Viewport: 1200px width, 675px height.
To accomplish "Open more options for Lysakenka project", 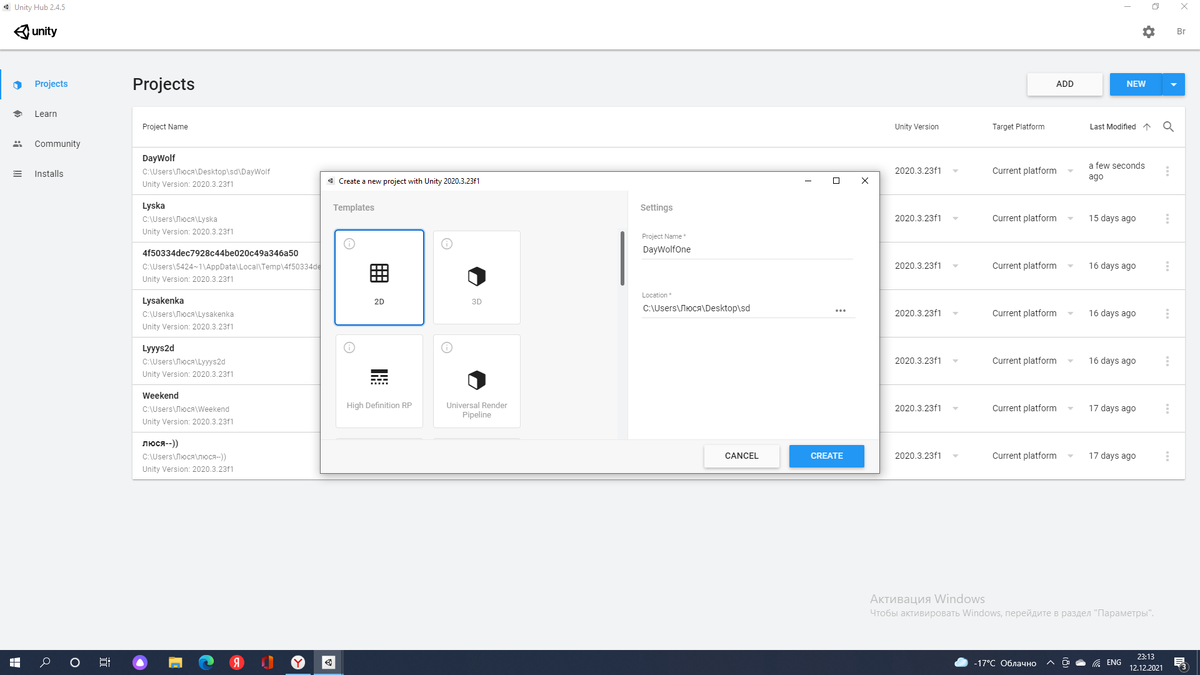I will (1167, 313).
